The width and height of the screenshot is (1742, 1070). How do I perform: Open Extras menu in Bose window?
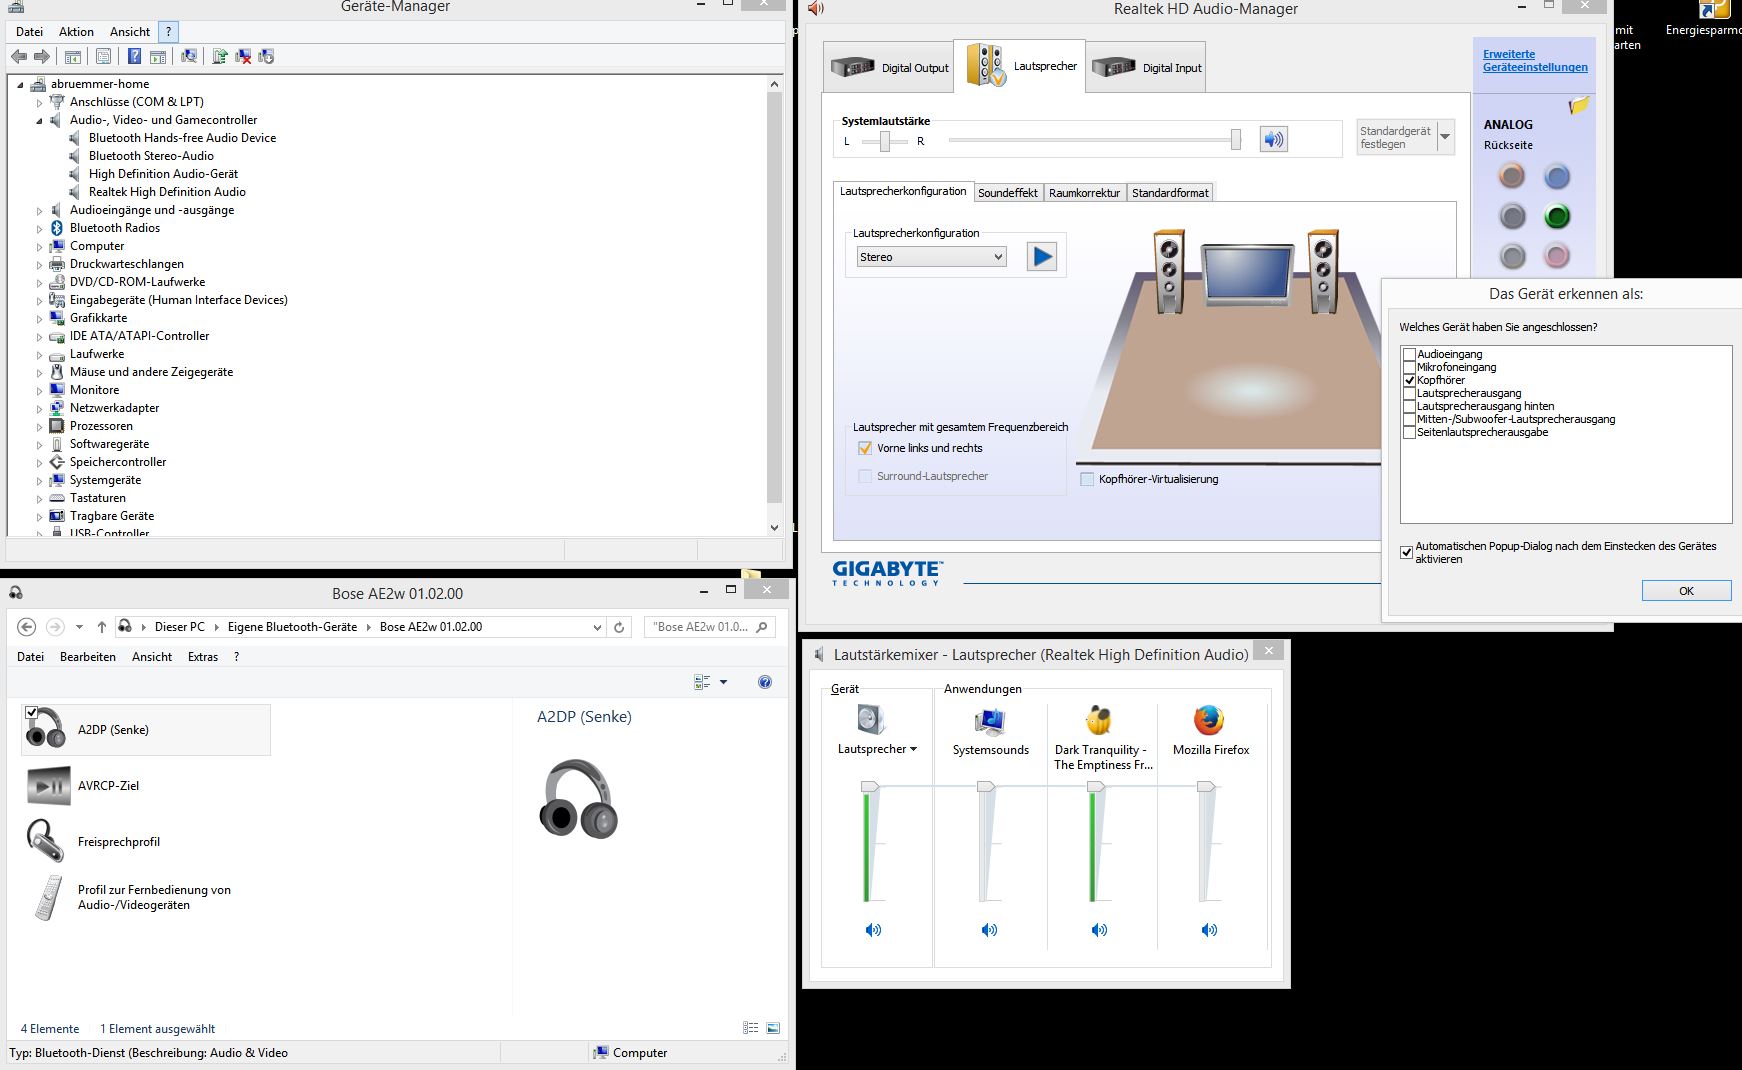[203, 657]
